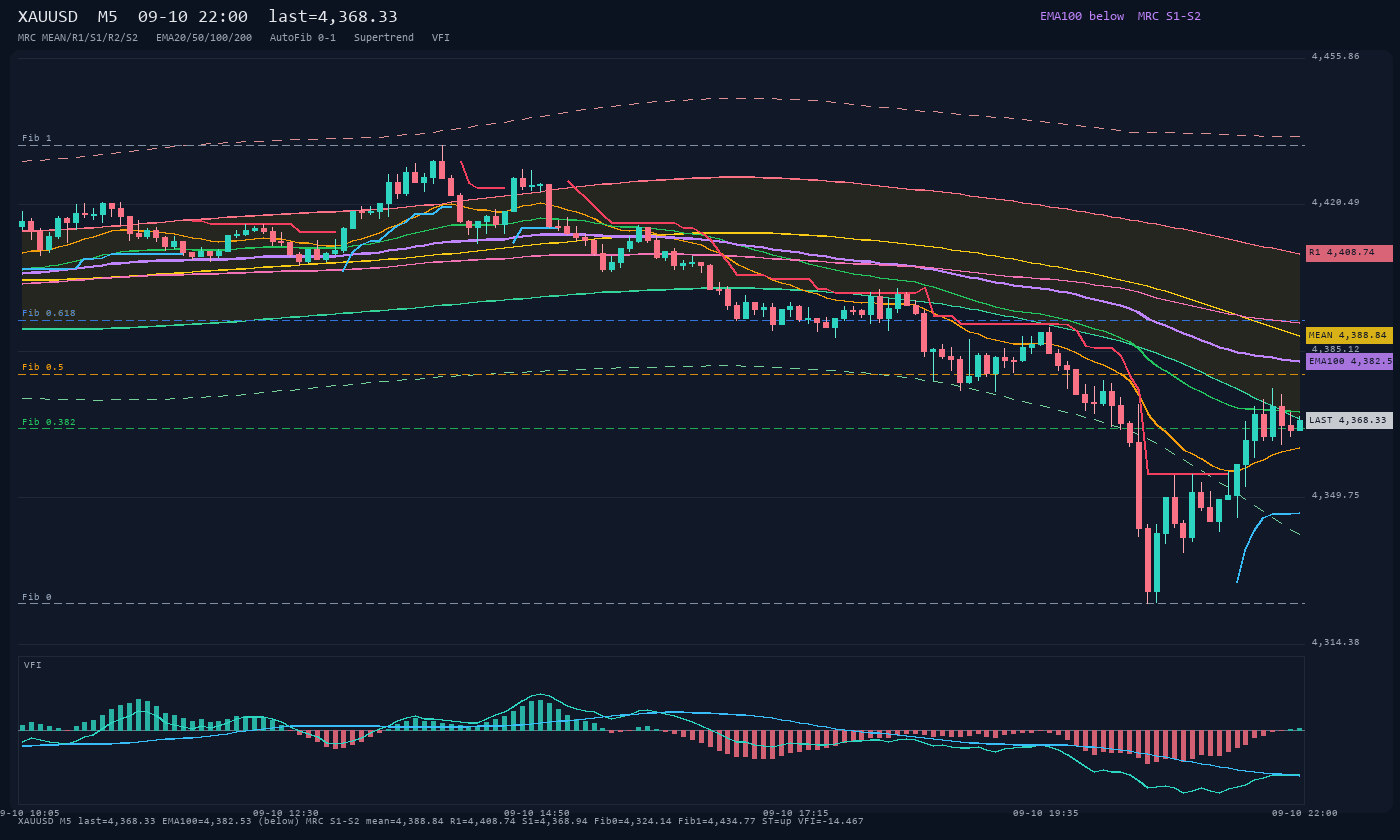Click the '09-10 12:30' time axis label
Image resolution: width=1400 pixels, height=840 pixels.
(286, 813)
